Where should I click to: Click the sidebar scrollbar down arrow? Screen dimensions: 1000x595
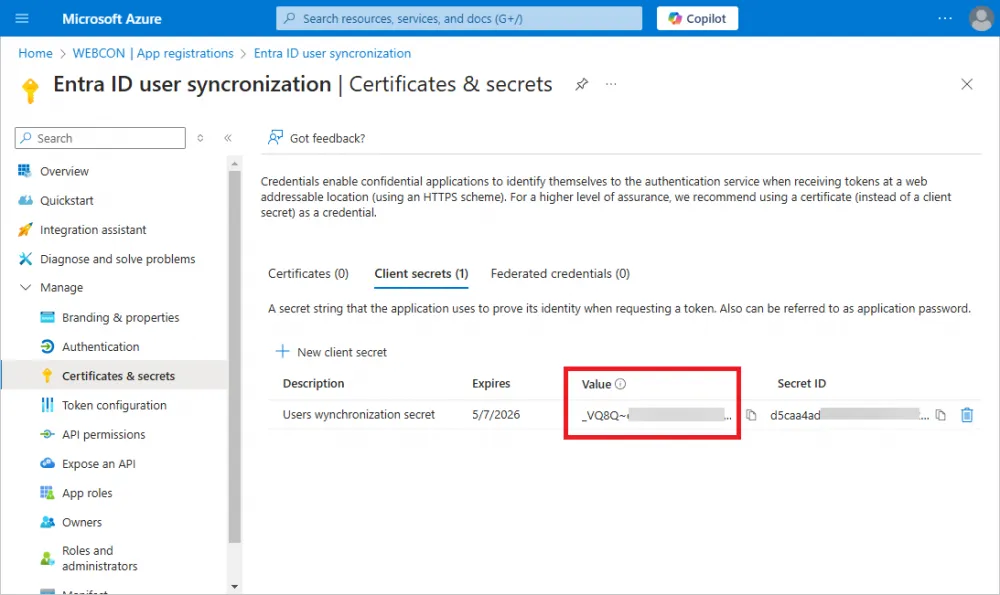click(235, 587)
